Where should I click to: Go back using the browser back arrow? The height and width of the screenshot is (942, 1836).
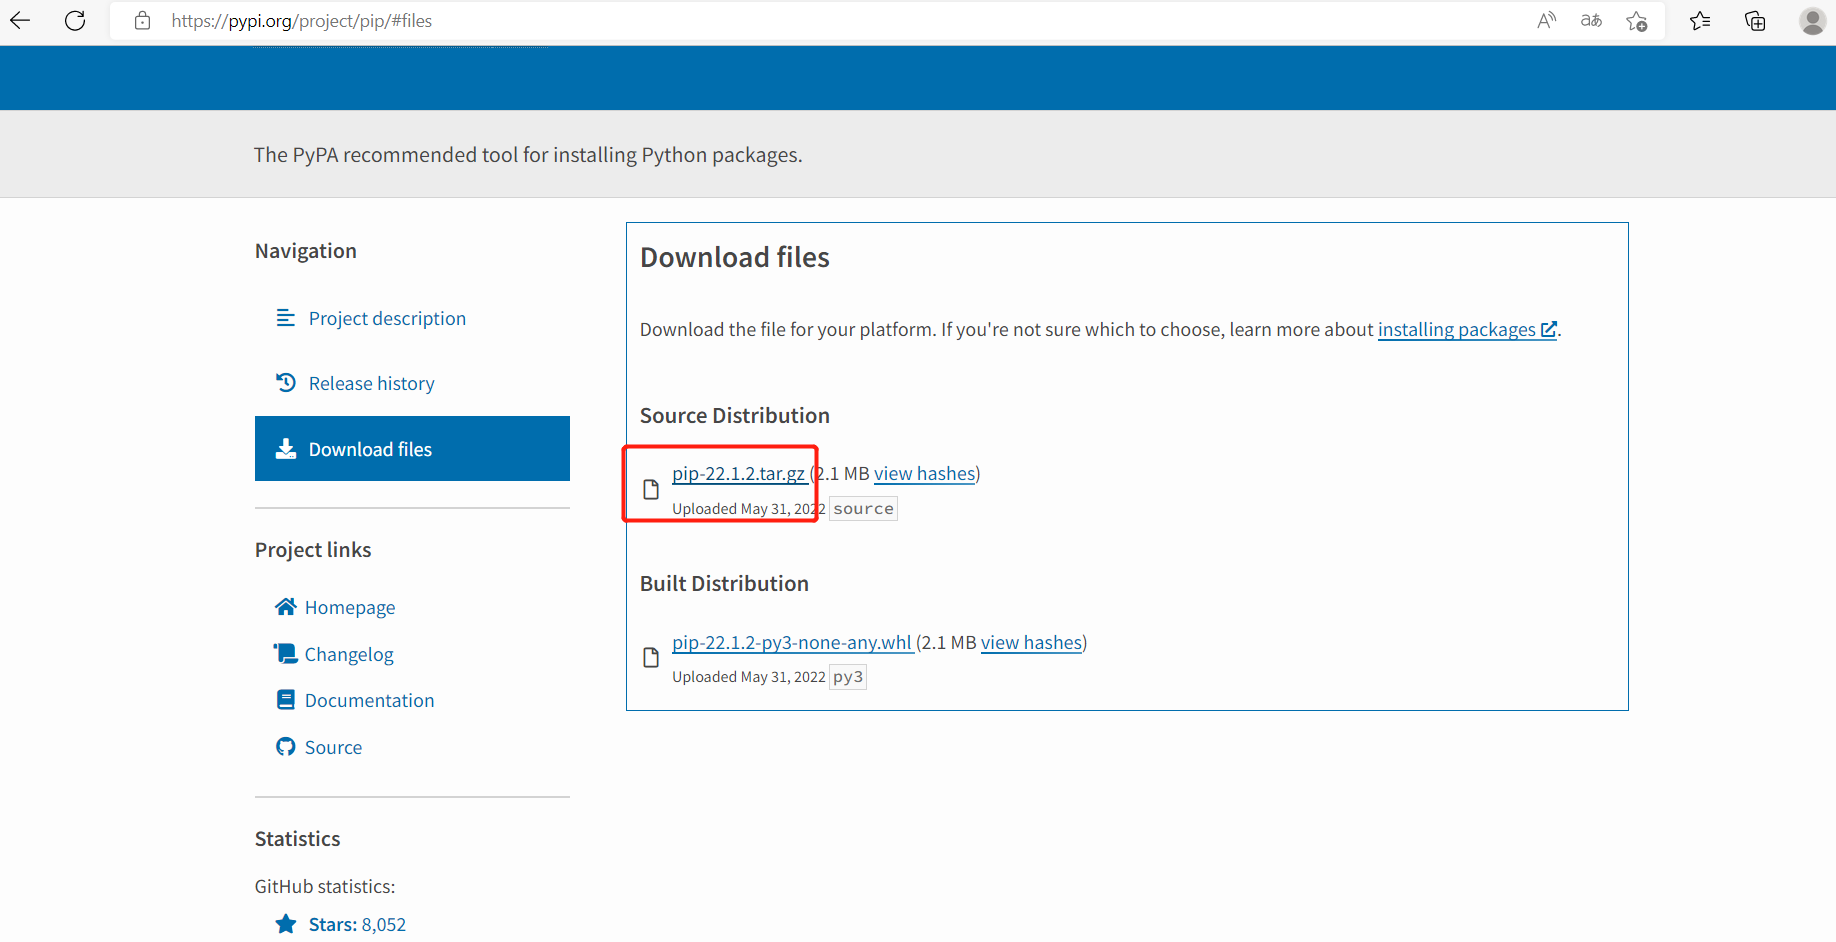[20, 20]
